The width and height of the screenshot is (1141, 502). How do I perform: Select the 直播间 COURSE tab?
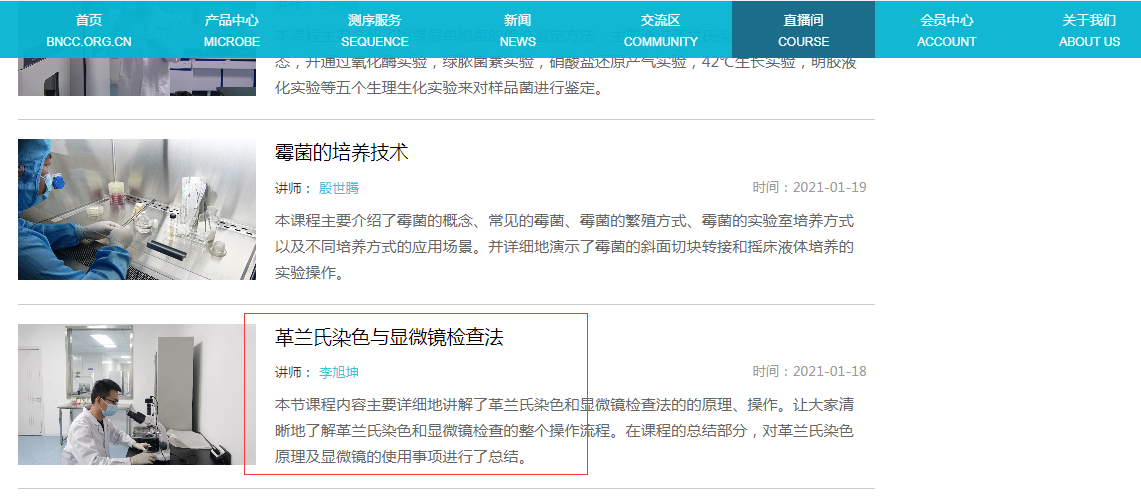point(803,31)
